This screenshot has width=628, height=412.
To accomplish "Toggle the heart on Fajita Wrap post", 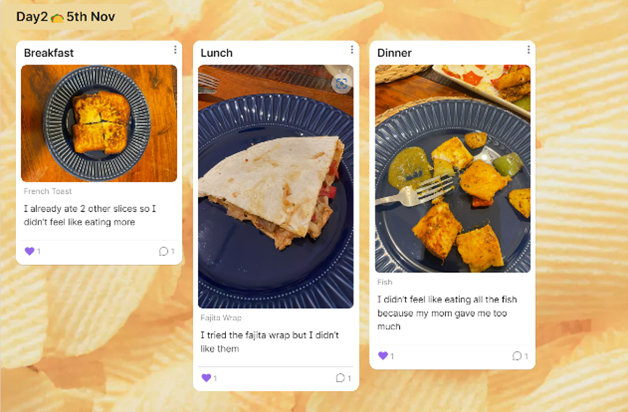I will click(206, 378).
